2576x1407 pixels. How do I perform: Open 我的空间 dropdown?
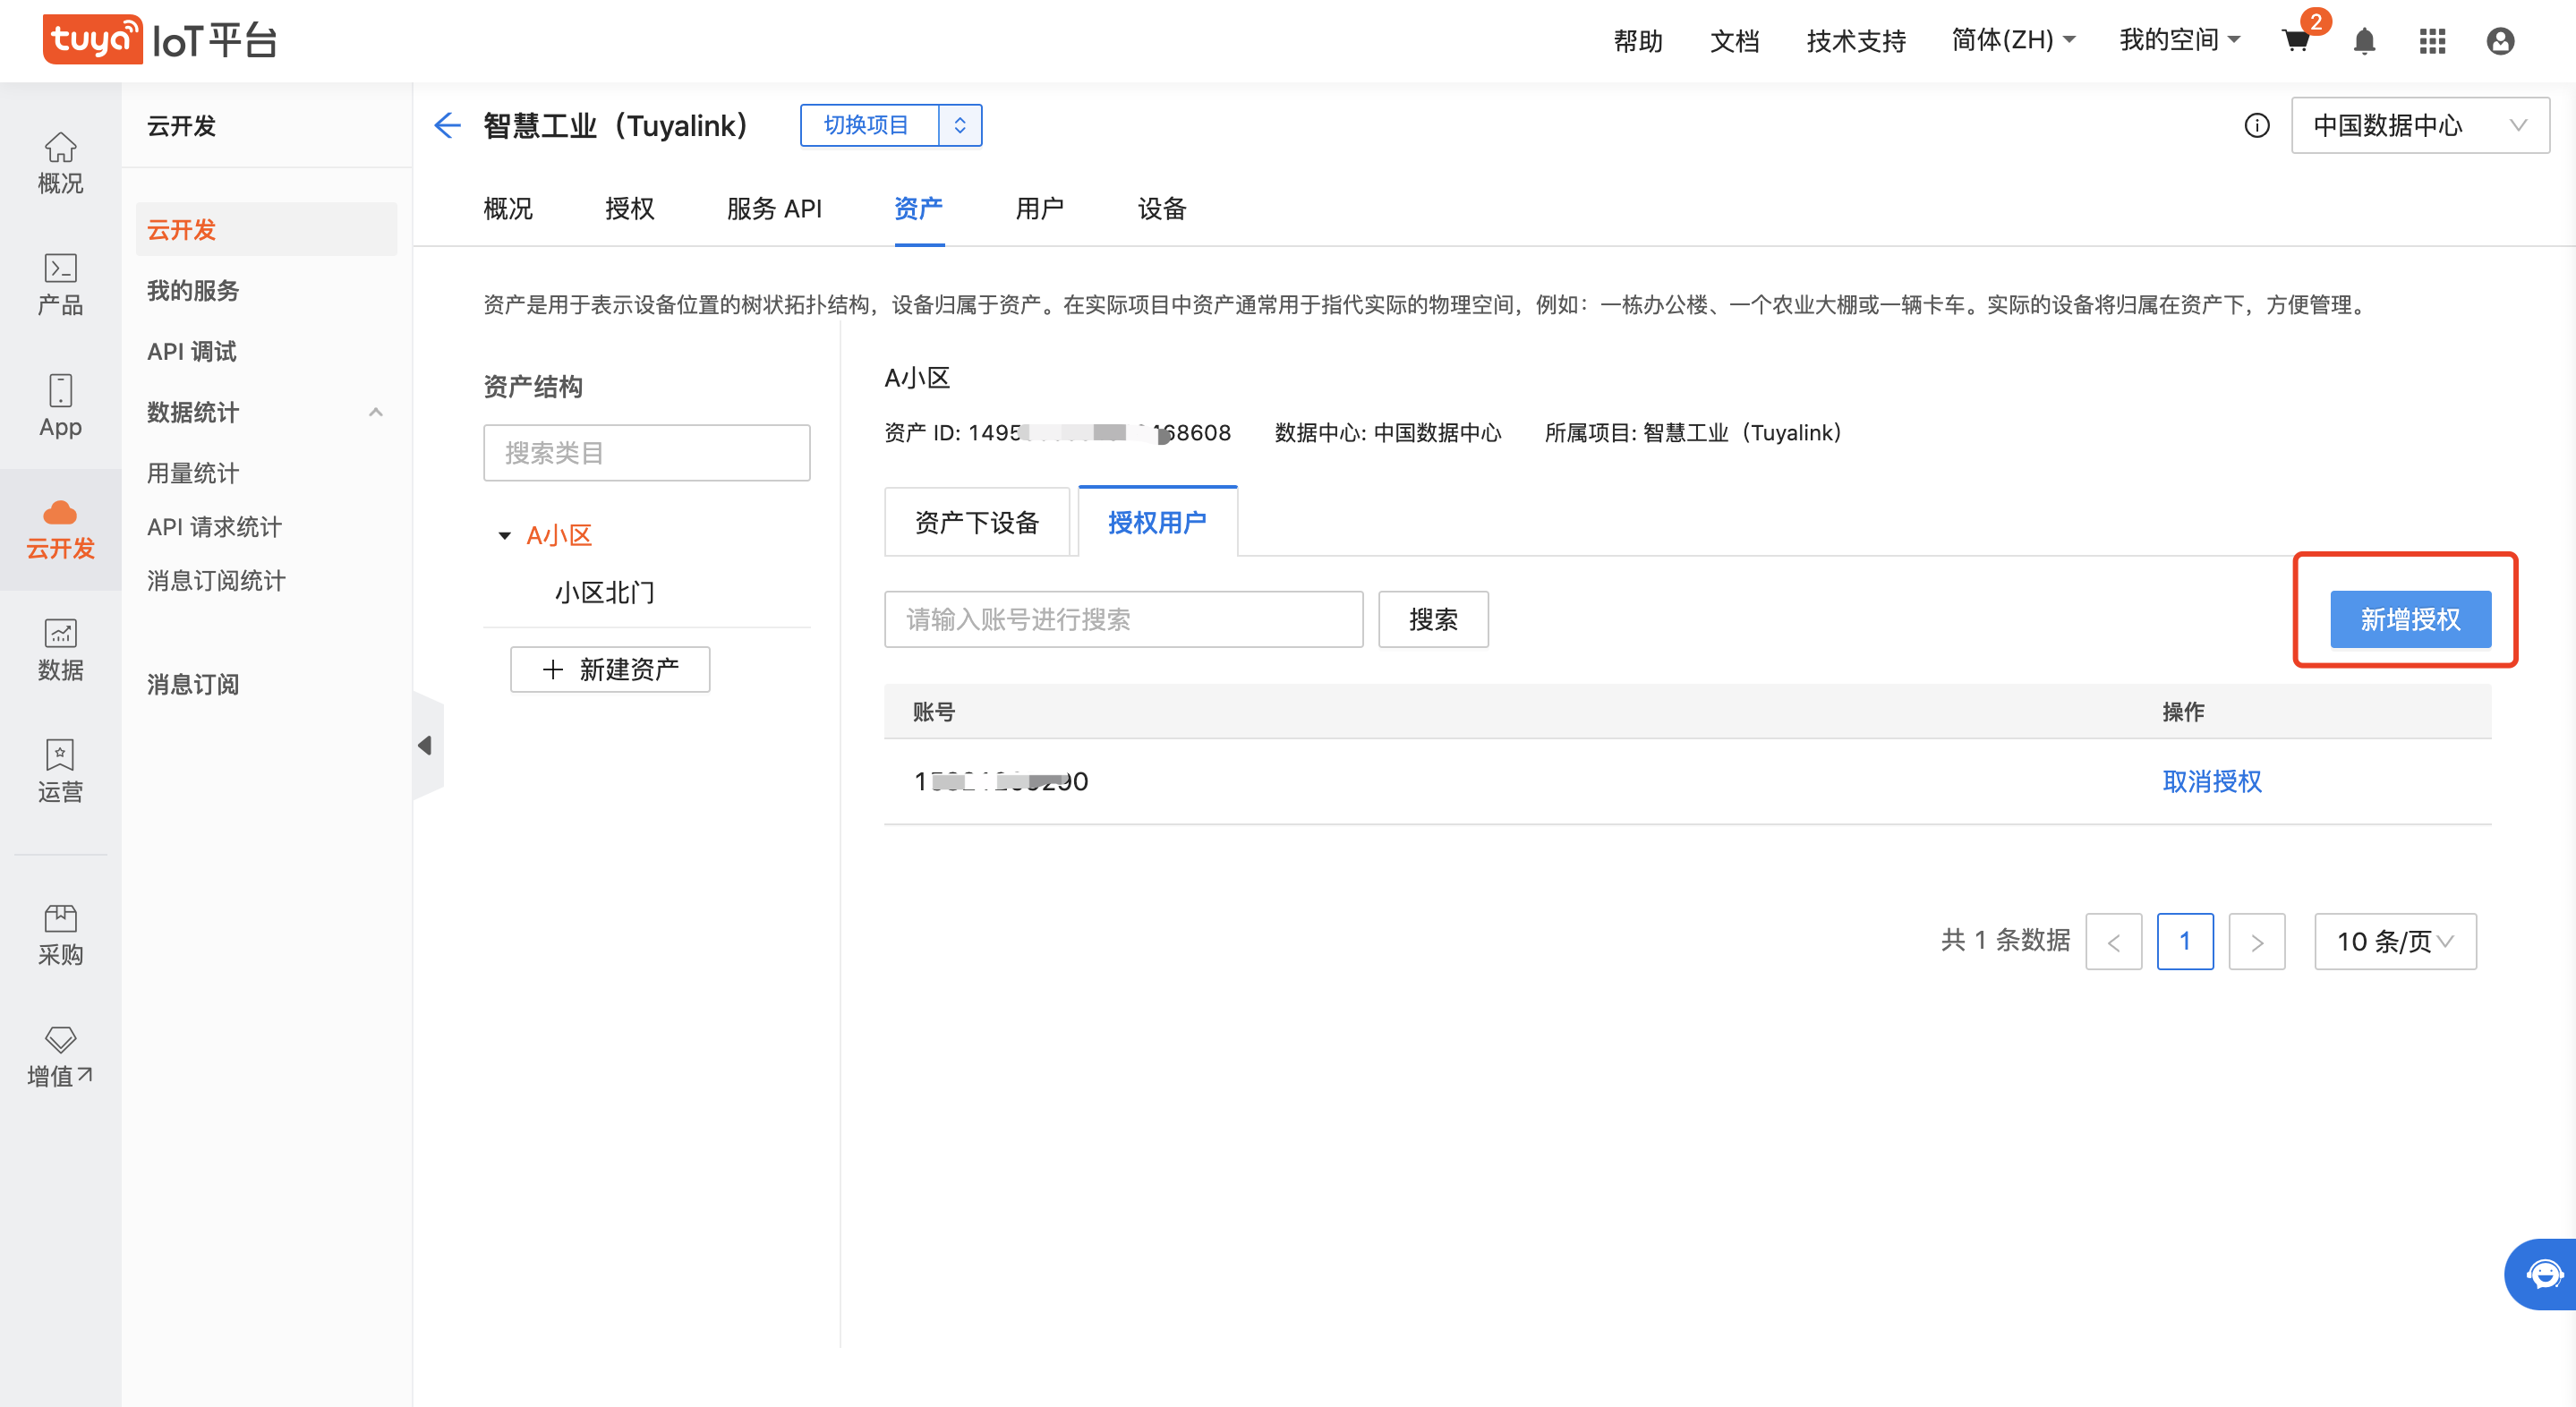(x=2180, y=40)
